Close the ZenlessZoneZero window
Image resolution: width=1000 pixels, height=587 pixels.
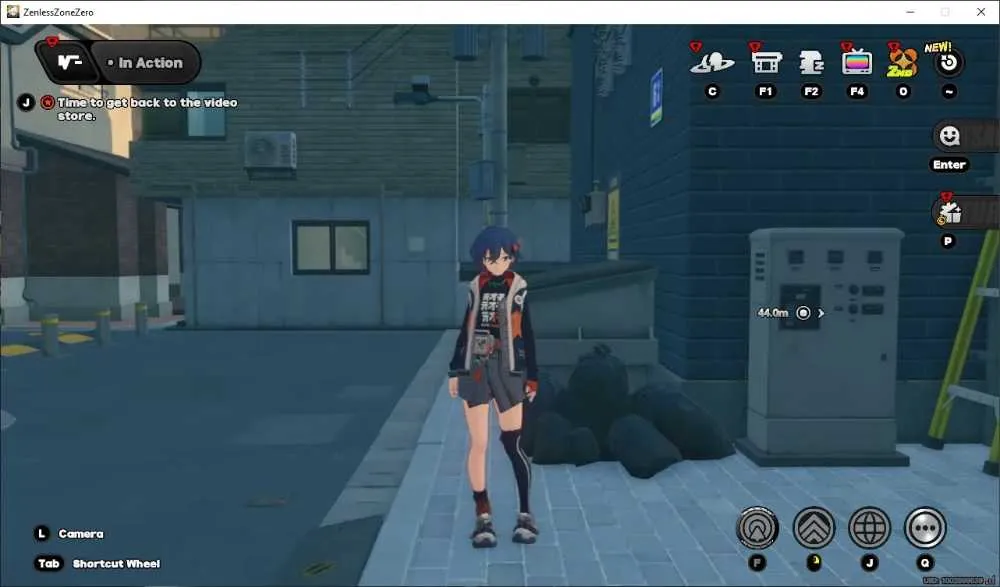pyautogui.click(x=981, y=12)
